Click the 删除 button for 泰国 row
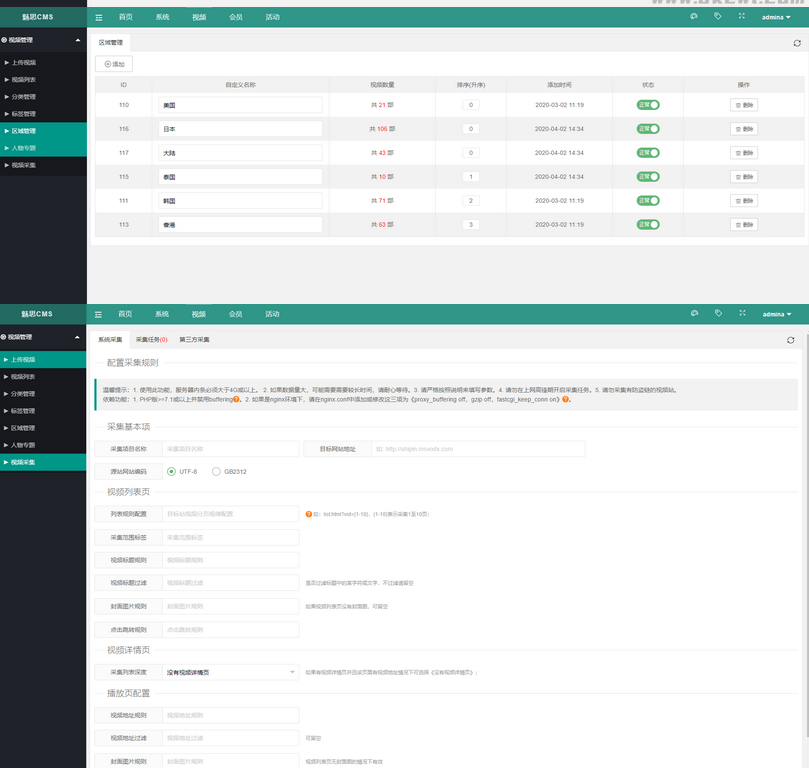 click(x=744, y=176)
